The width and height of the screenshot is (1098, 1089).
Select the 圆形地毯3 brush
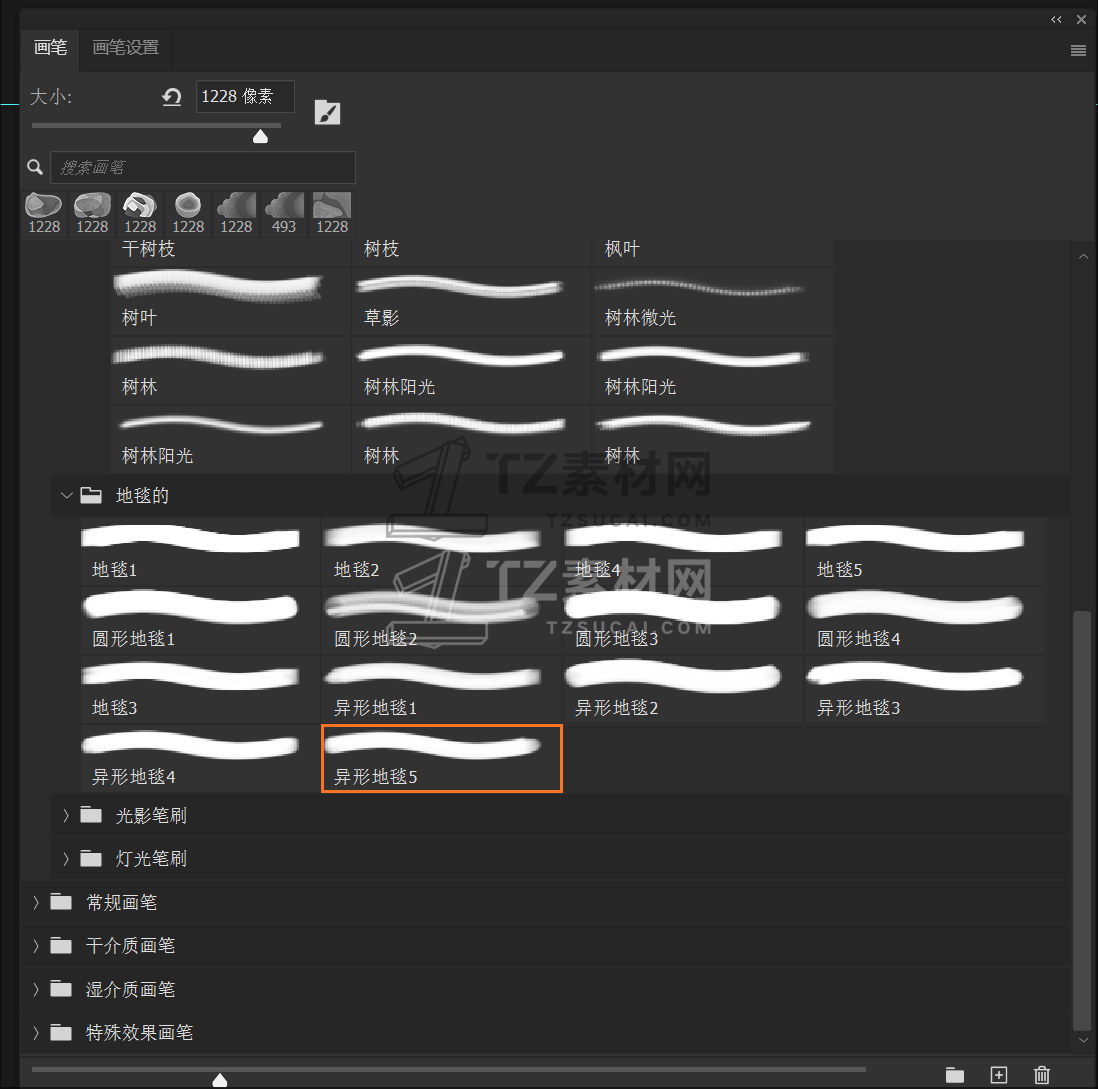click(683, 620)
